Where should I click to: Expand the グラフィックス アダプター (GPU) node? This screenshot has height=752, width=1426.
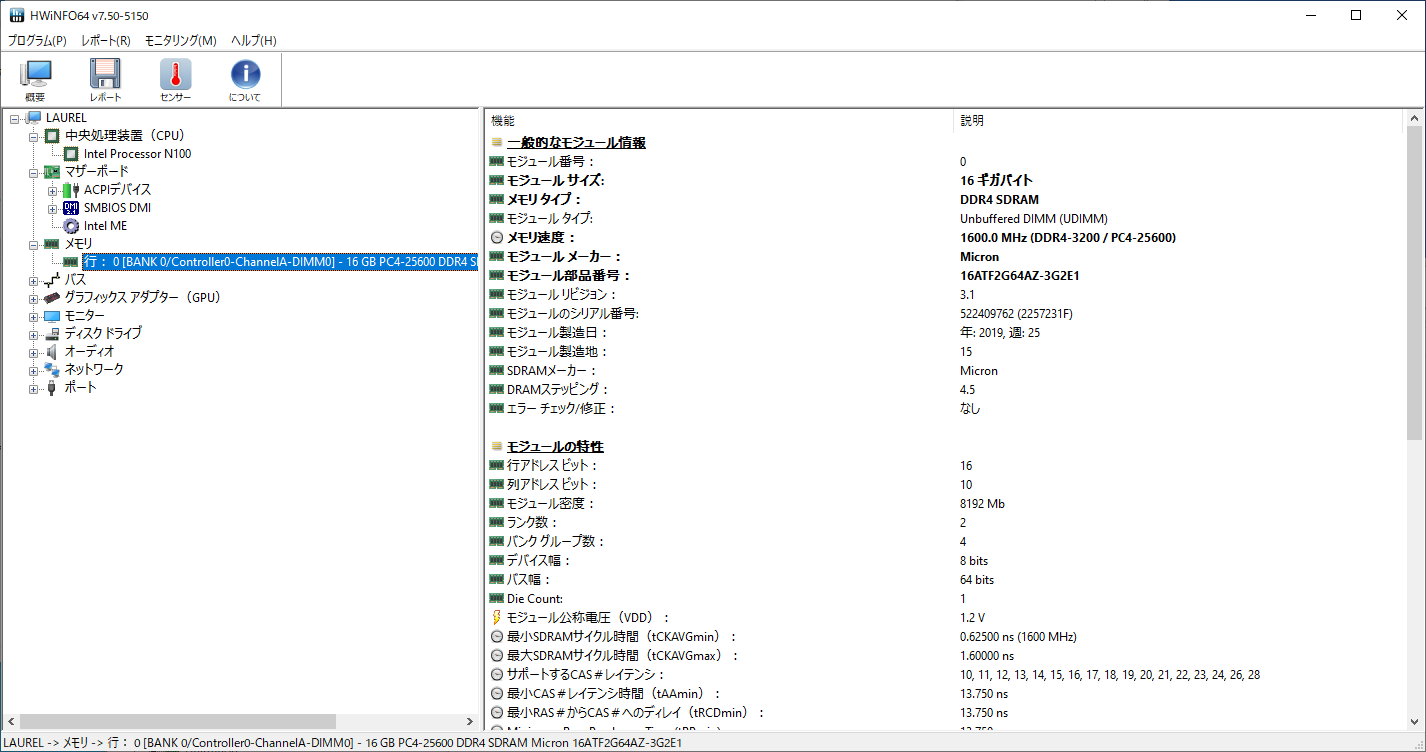(x=34, y=298)
